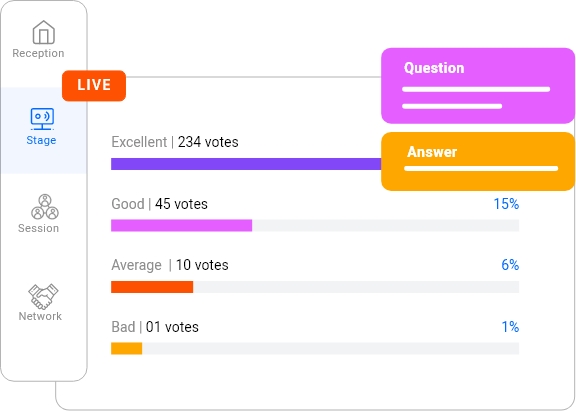Click the Network handshake icon
This screenshot has width=576, height=411.
[x=43, y=296]
